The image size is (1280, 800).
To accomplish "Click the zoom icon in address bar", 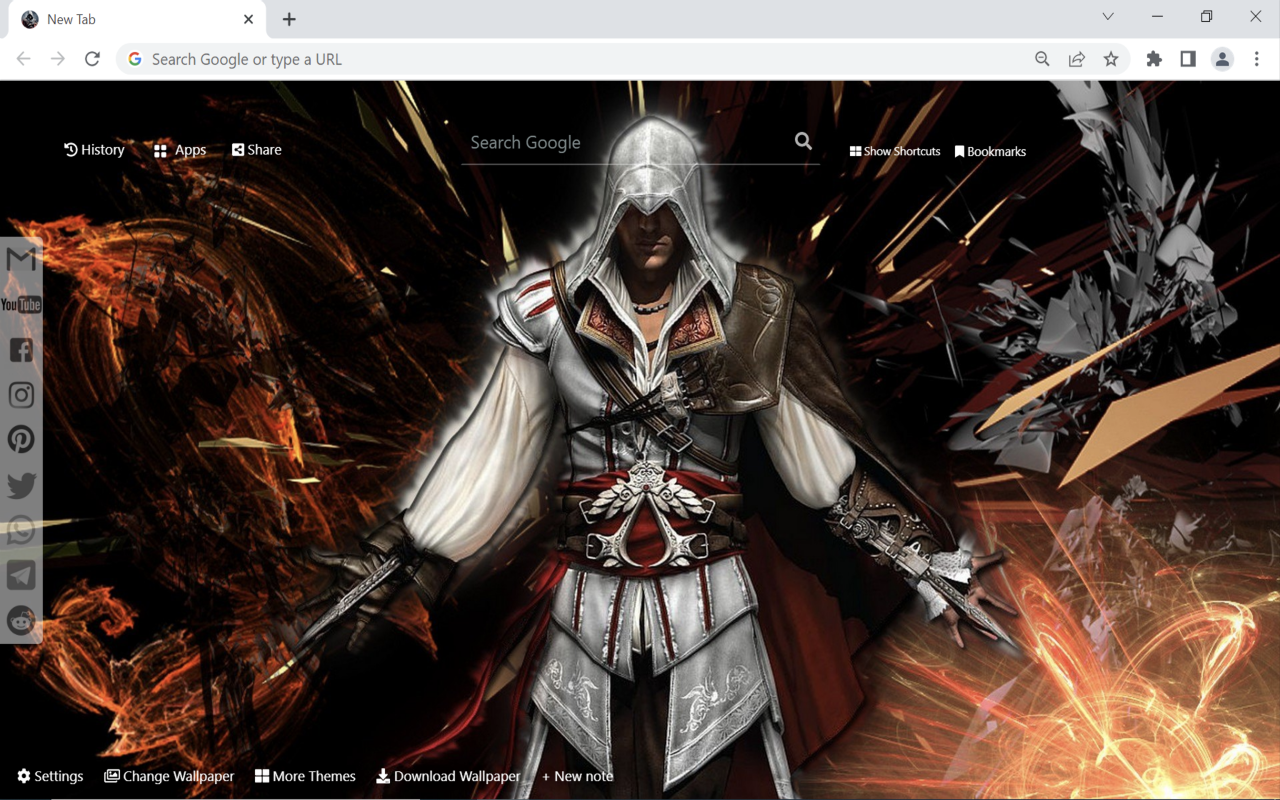I will click(1042, 59).
